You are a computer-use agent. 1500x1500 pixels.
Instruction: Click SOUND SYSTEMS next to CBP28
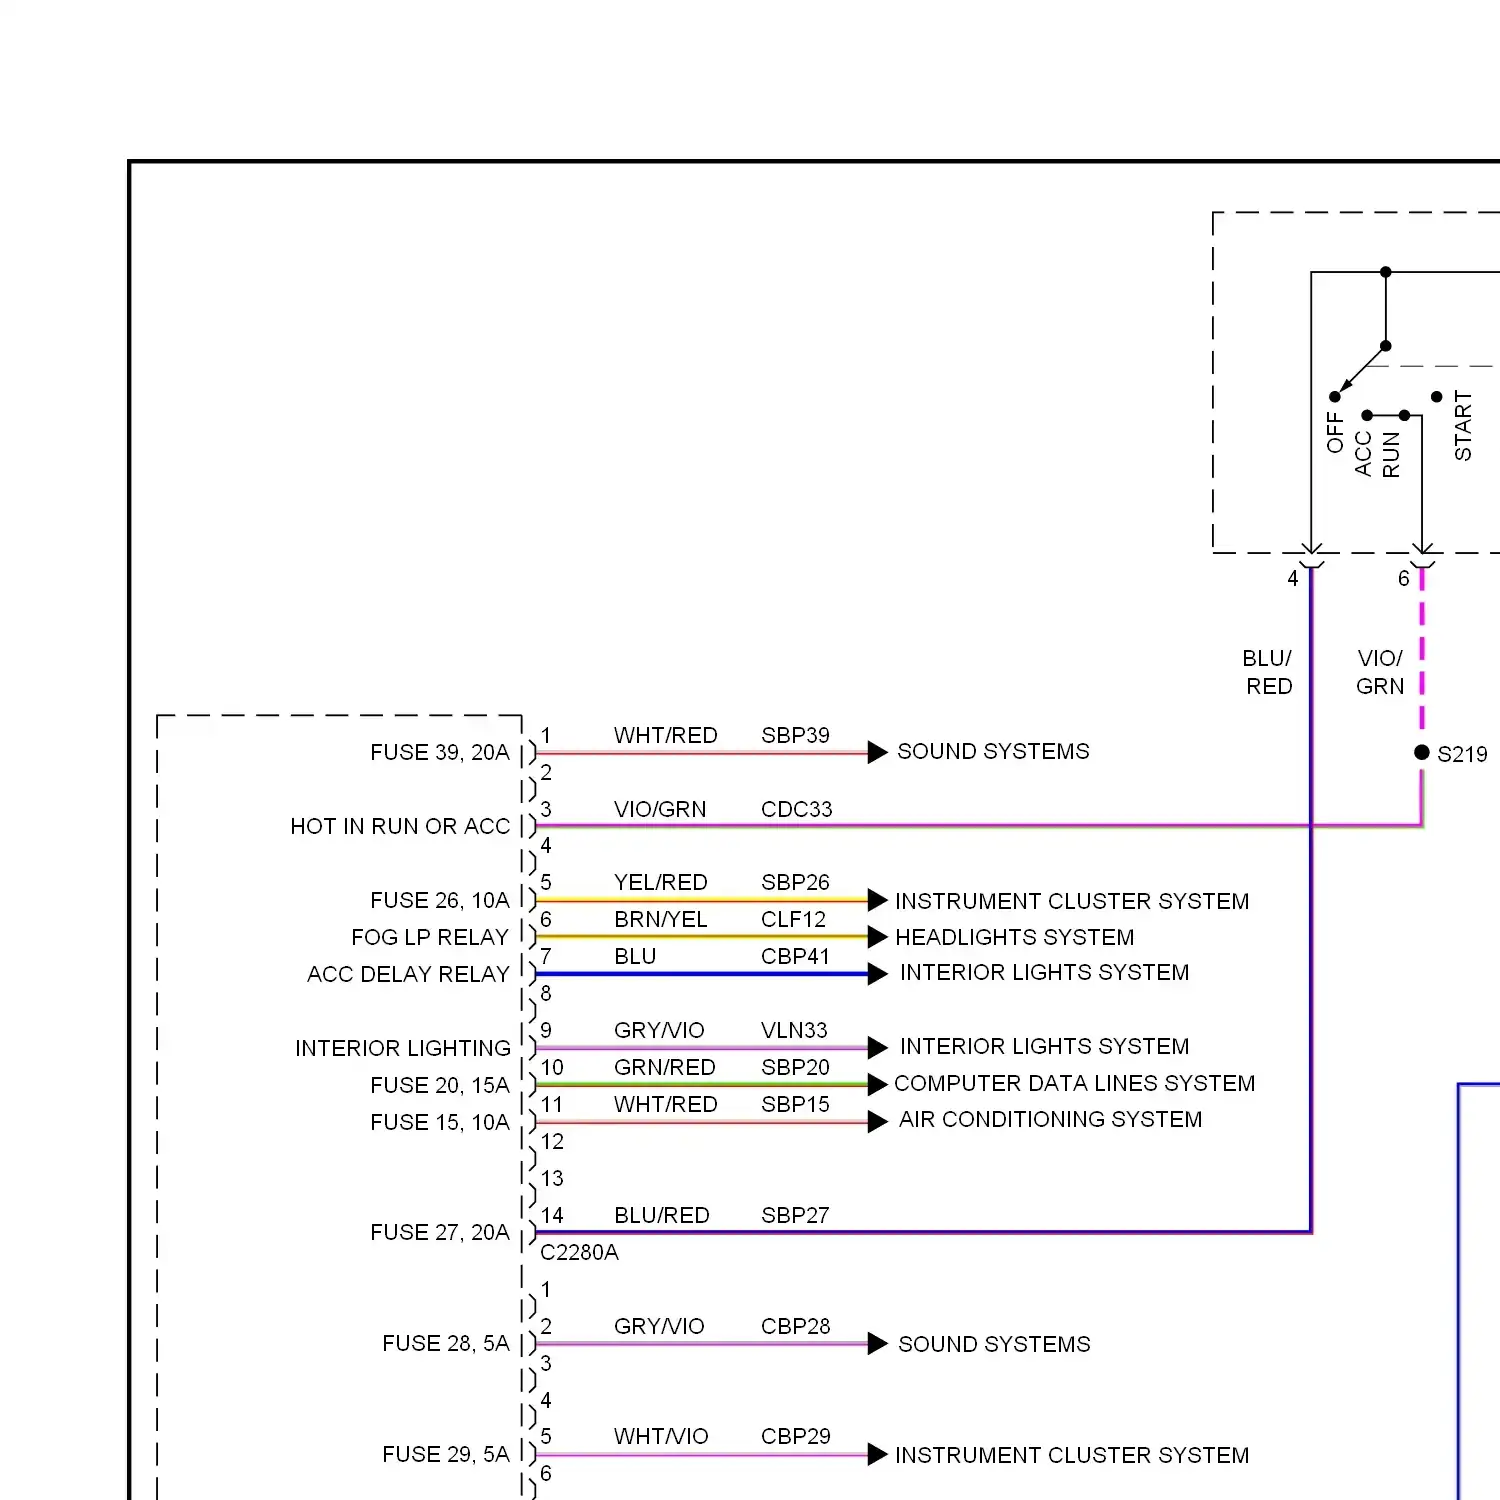(994, 1344)
